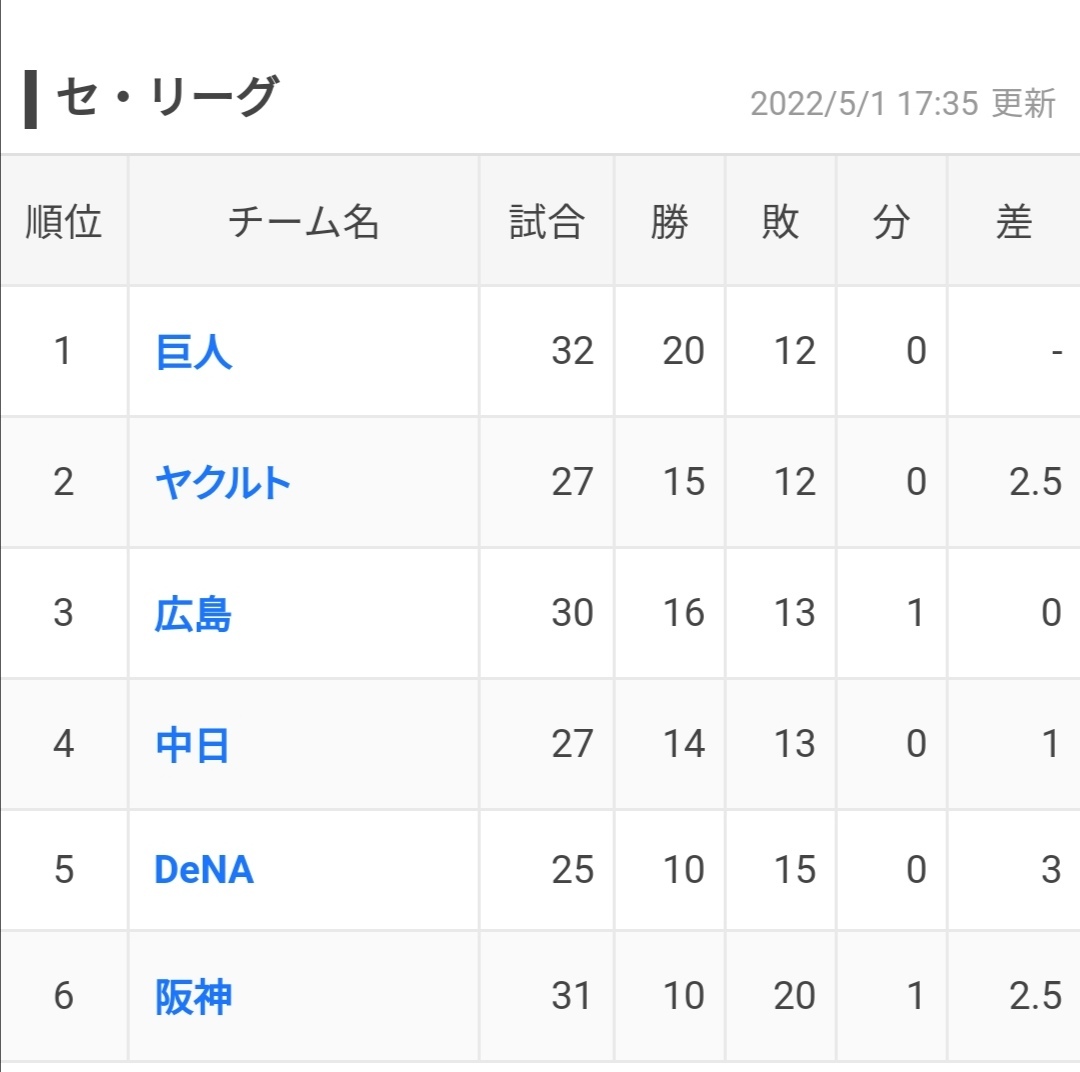Select the 中日 team link
The height and width of the screenshot is (1072, 1080).
point(193,745)
